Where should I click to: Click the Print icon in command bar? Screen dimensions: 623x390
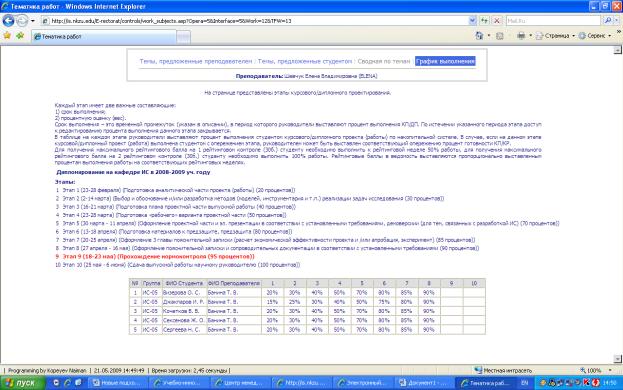point(521,36)
